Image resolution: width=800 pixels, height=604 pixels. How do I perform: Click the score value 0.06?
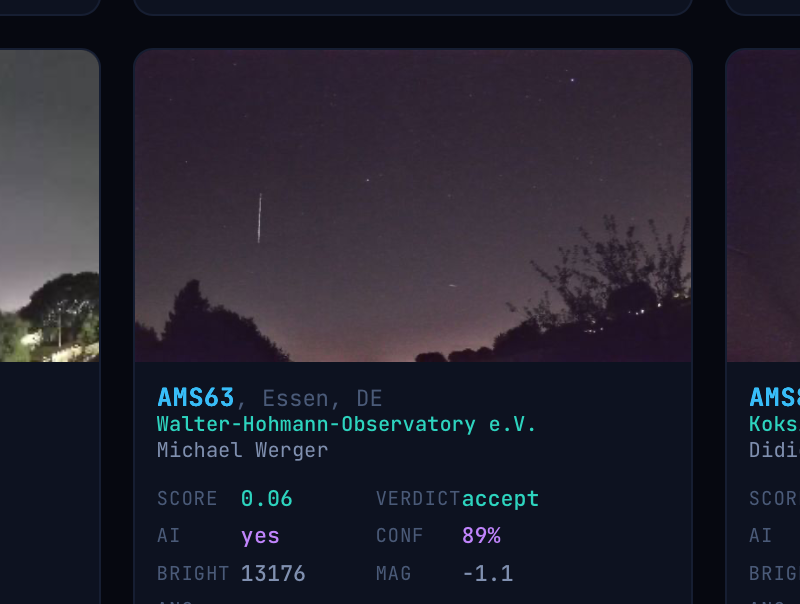(266, 499)
